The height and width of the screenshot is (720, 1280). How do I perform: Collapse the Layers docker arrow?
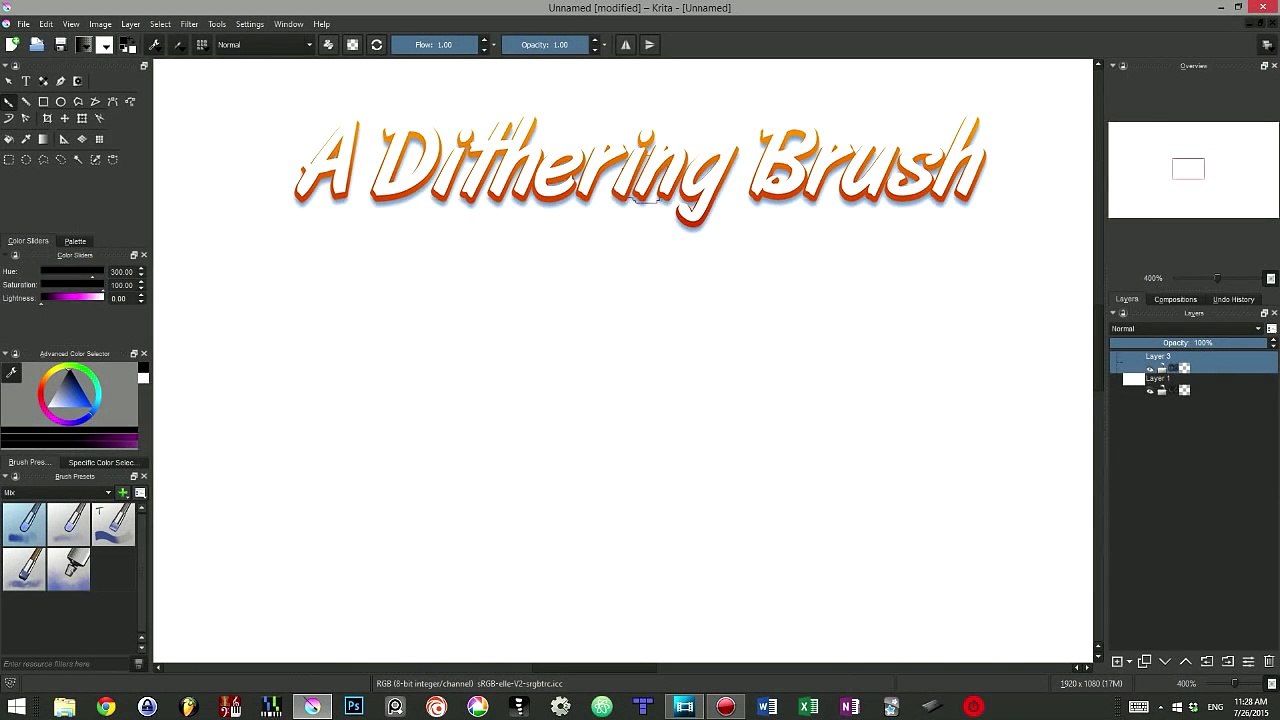pos(1113,313)
